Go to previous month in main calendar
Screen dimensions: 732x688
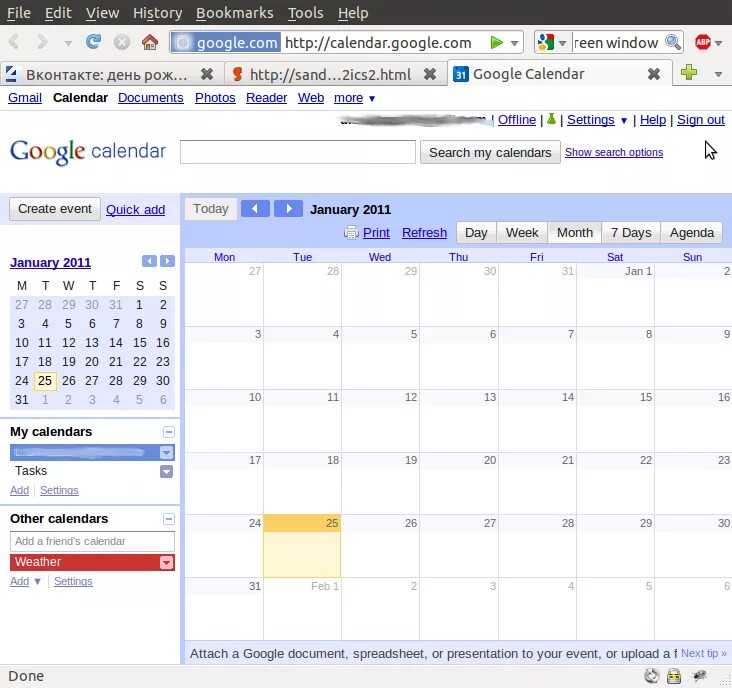[x=255, y=209]
